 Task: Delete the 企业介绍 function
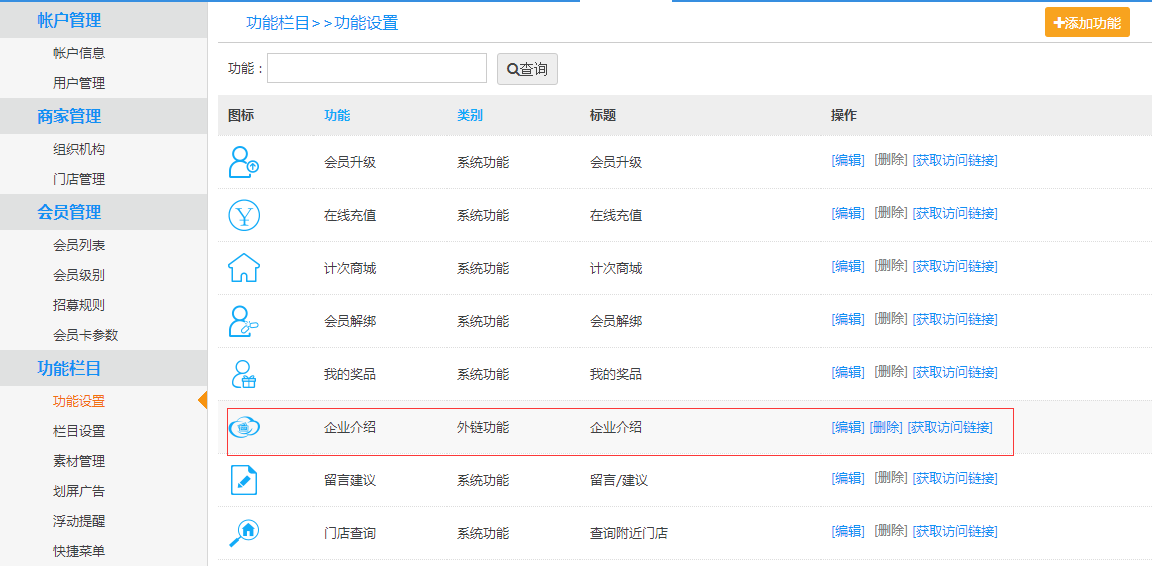886,427
